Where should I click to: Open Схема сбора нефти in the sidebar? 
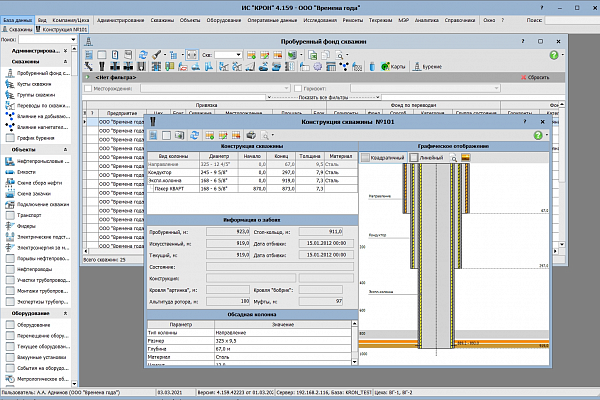point(32,183)
